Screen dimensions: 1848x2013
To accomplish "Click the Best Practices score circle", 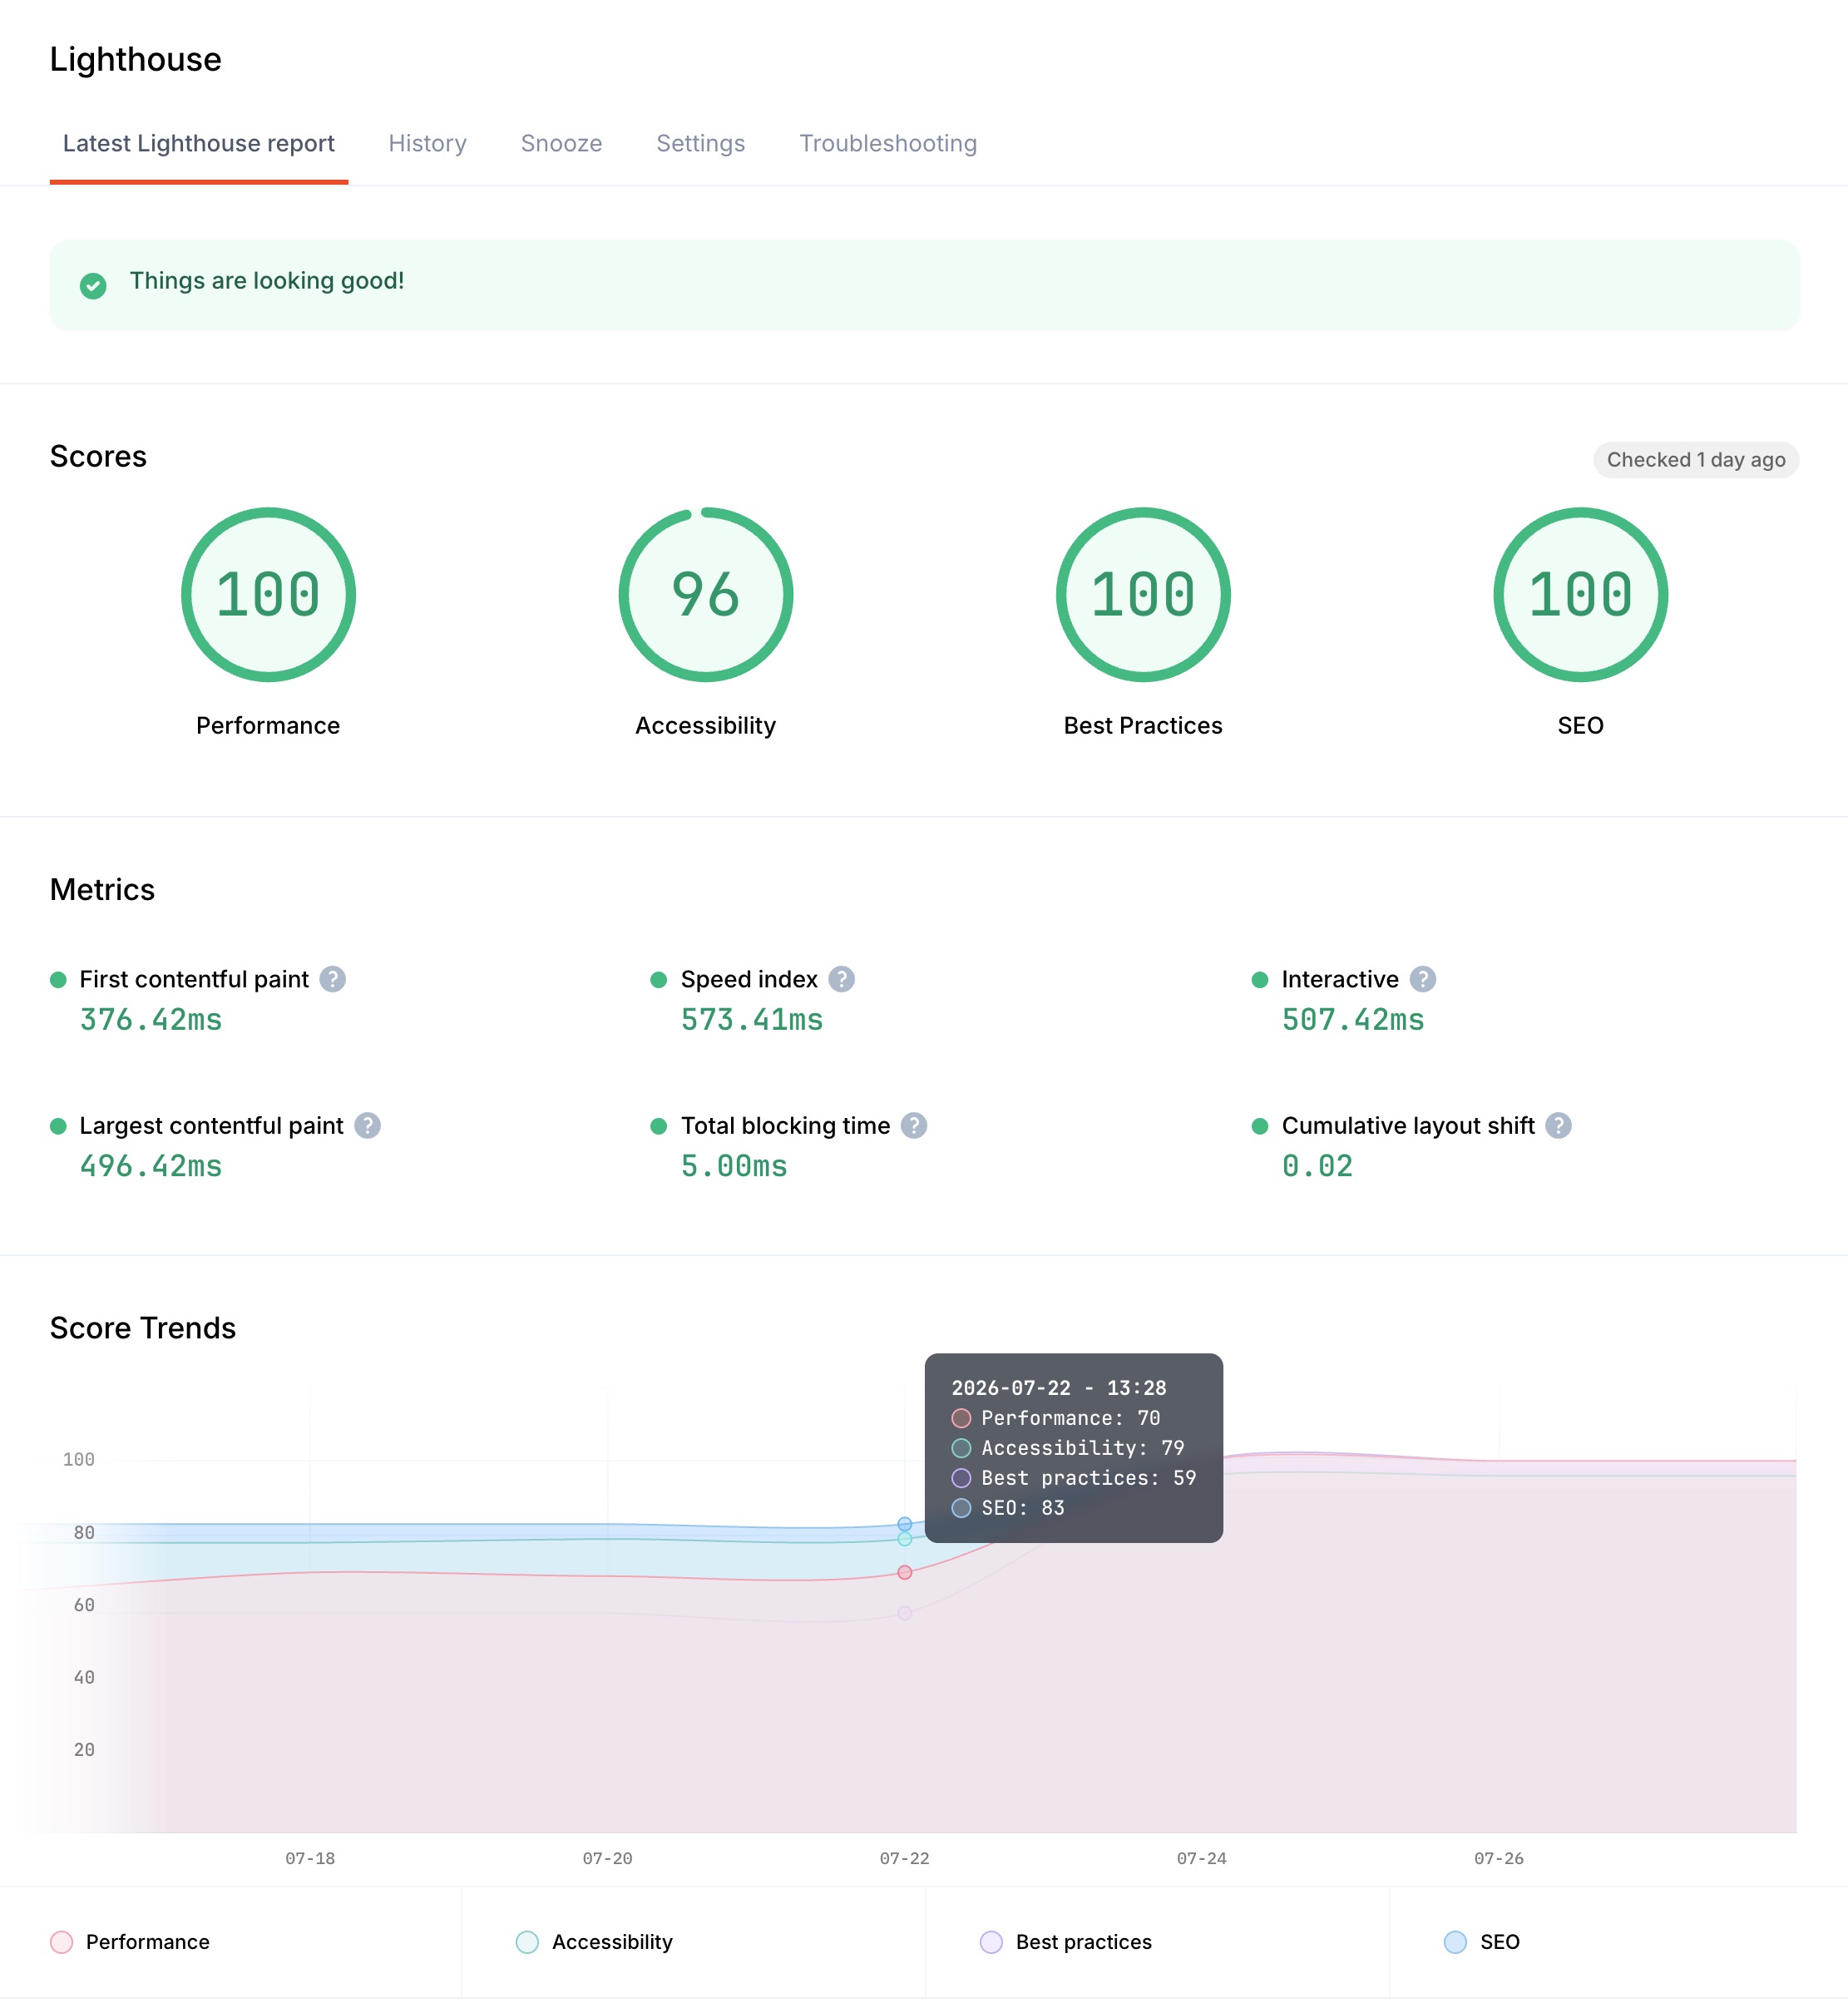I will click(1143, 595).
